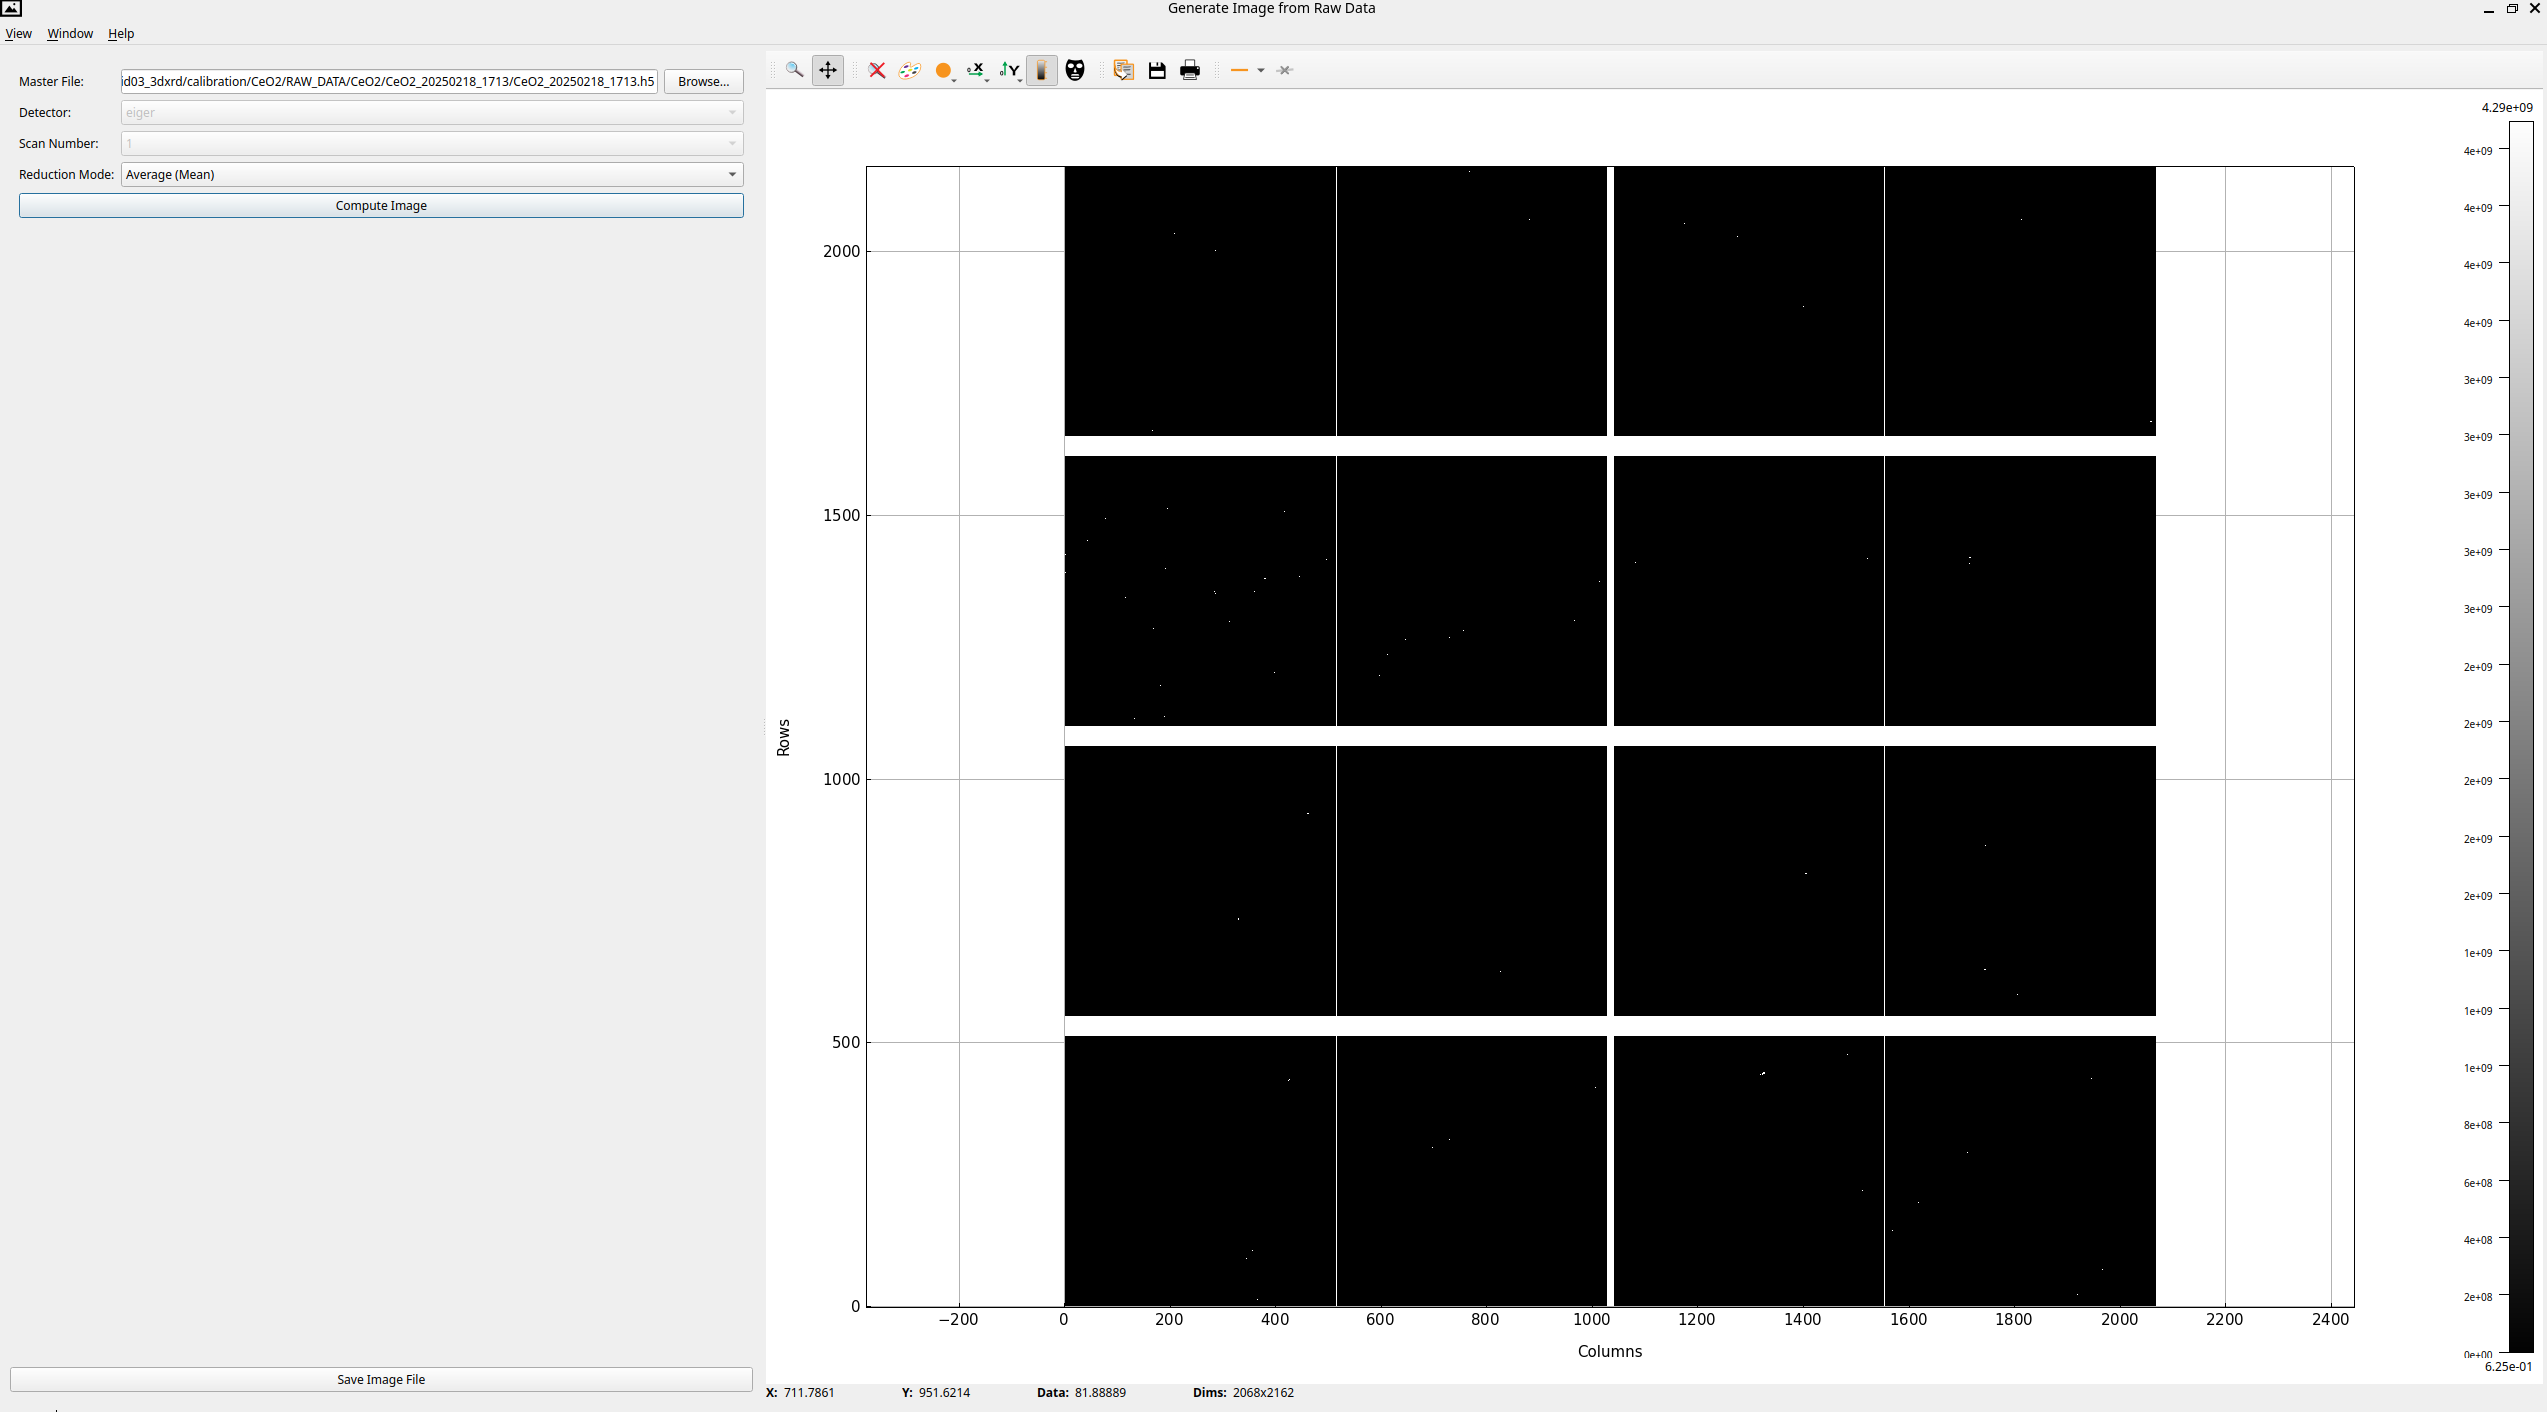Click the "Dims: 2068x2162" status entry
This screenshot has width=2547, height=1412.
tap(1243, 1392)
